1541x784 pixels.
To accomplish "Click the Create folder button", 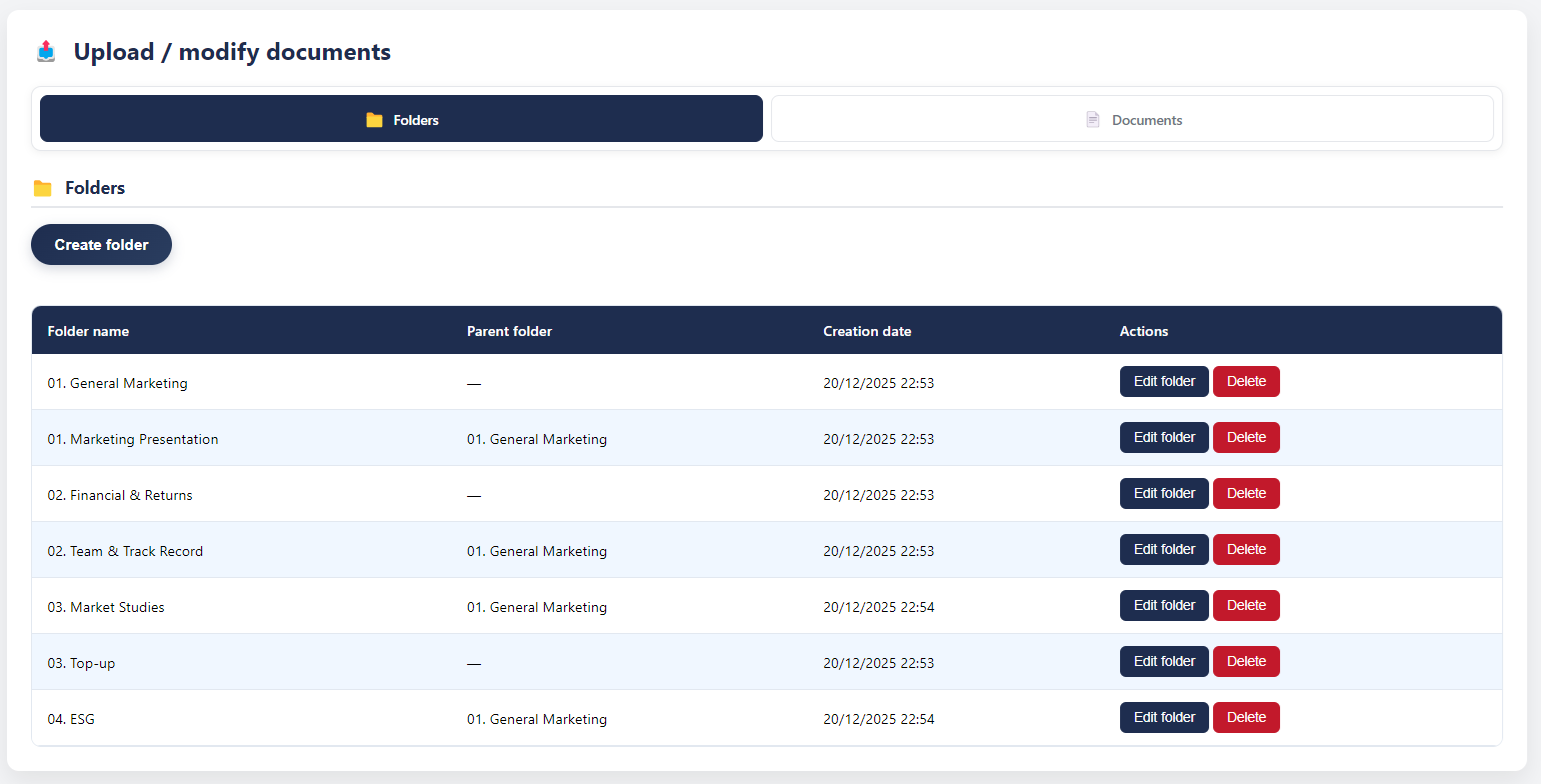I will click(x=101, y=244).
